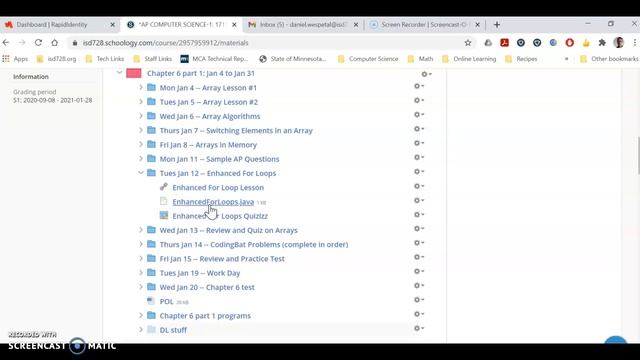This screenshot has height=360, width=640.
Task: Click the red Opera-style extension icon
Action: click(569, 42)
